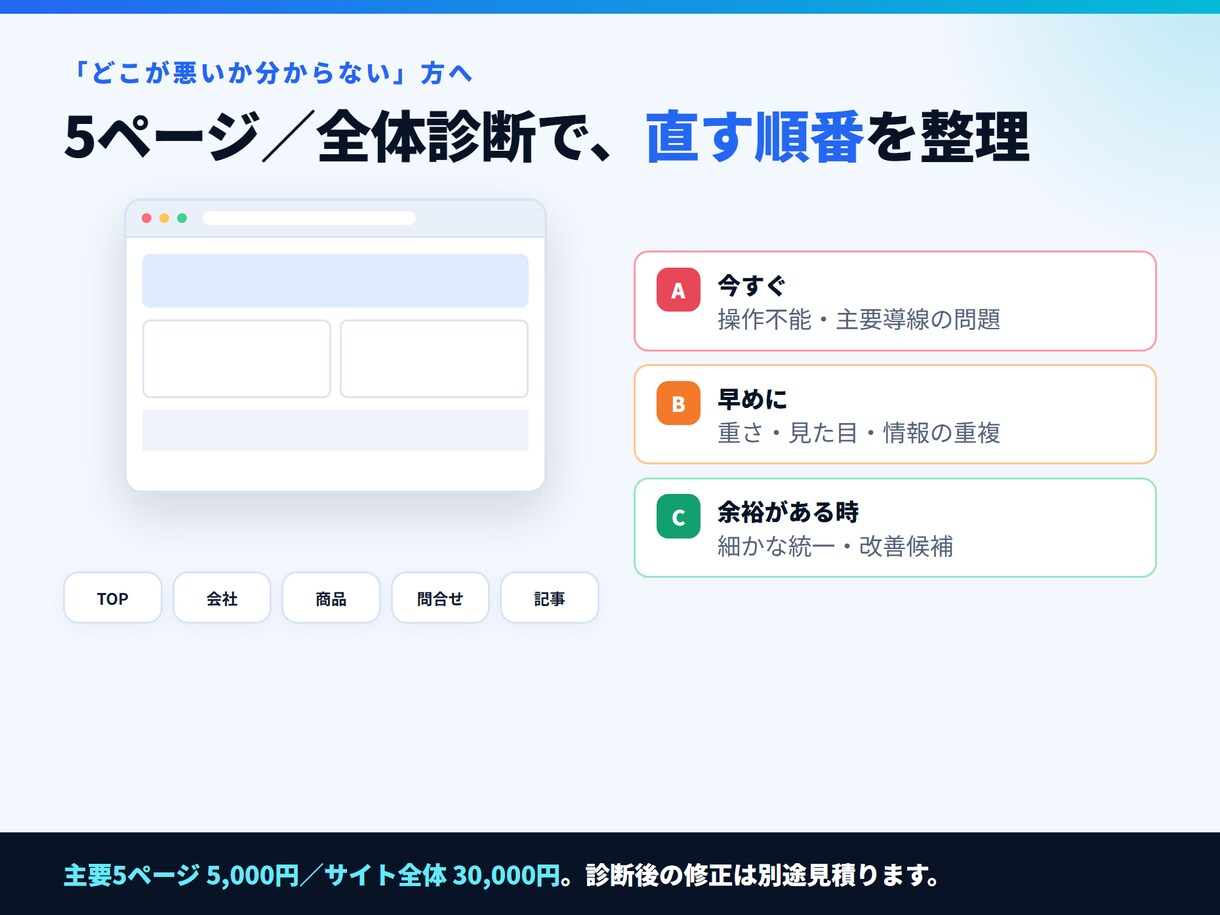Click the orange B priority badge
Viewport: 1220px width, 915px height.
click(x=678, y=403)
